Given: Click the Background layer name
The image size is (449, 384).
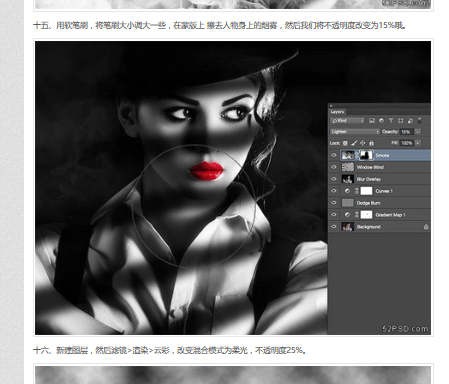Looking at the screenshot, I should click(x=368, y=227).
